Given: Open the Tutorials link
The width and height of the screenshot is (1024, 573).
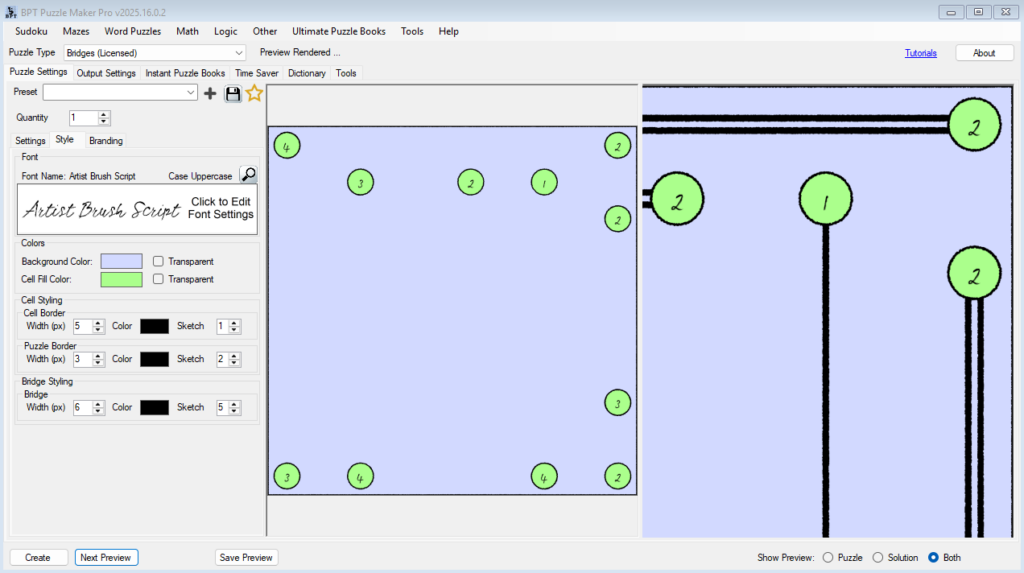Looking at the screenshot, I should 920,53.
